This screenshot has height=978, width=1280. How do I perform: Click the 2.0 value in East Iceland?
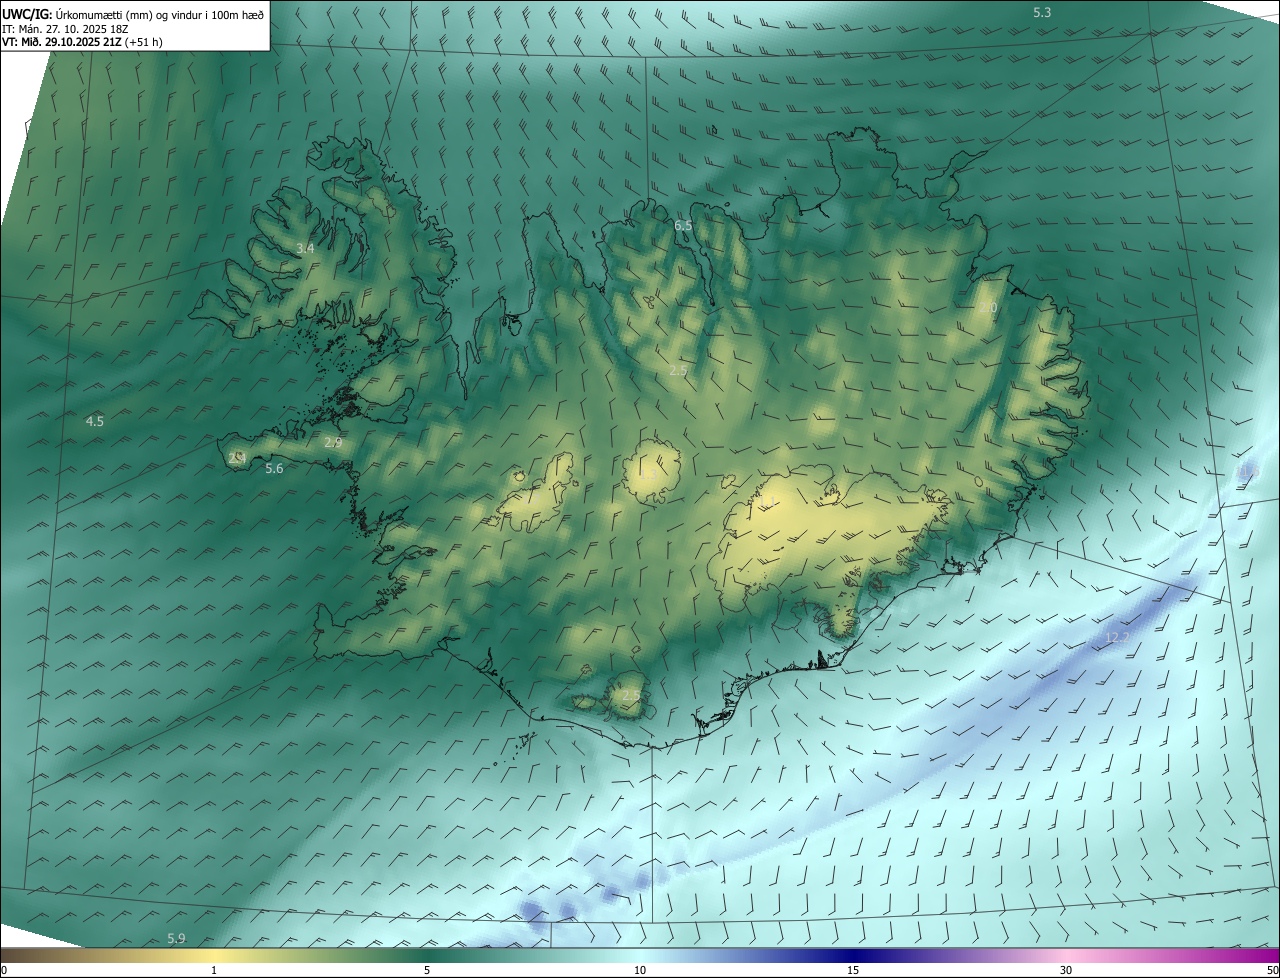coord(988,308)
